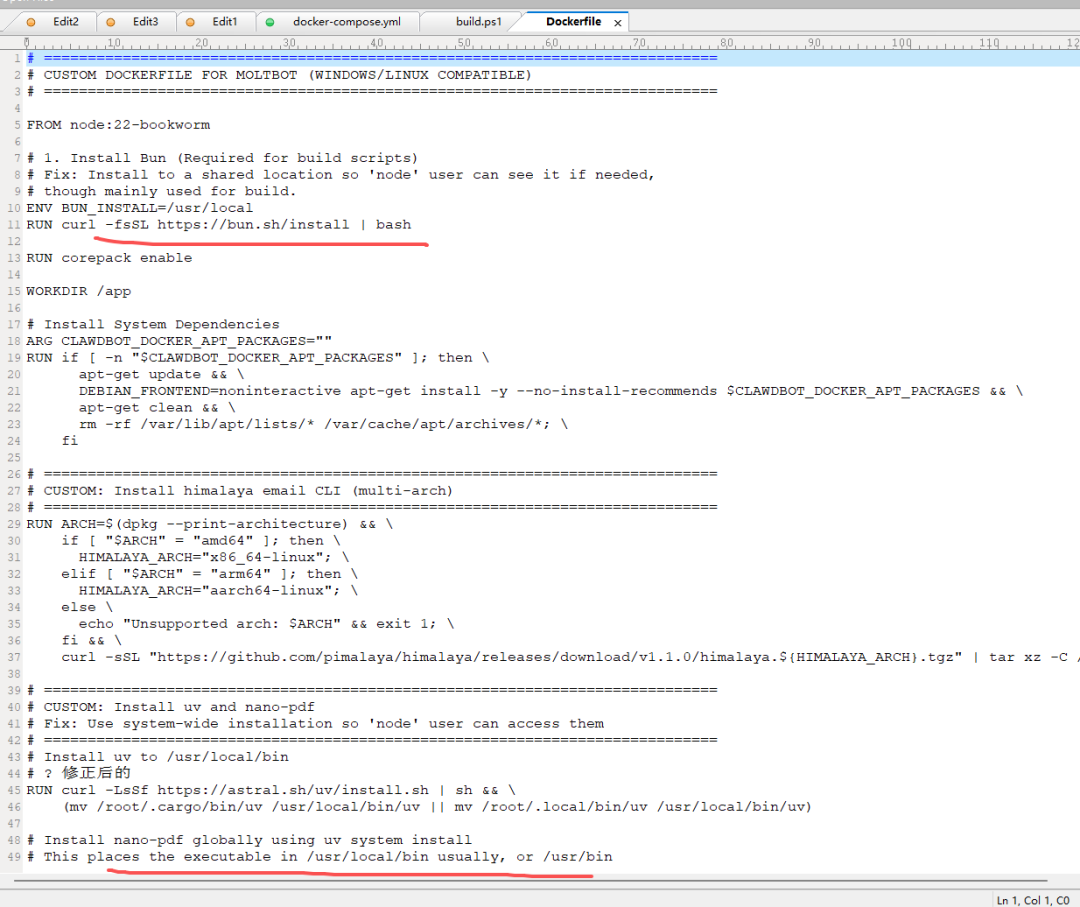The width and height of the screenshot is (1080, 907).
Task: Click on the RUN corepack enable line
Action: click(x=109, y=258)
